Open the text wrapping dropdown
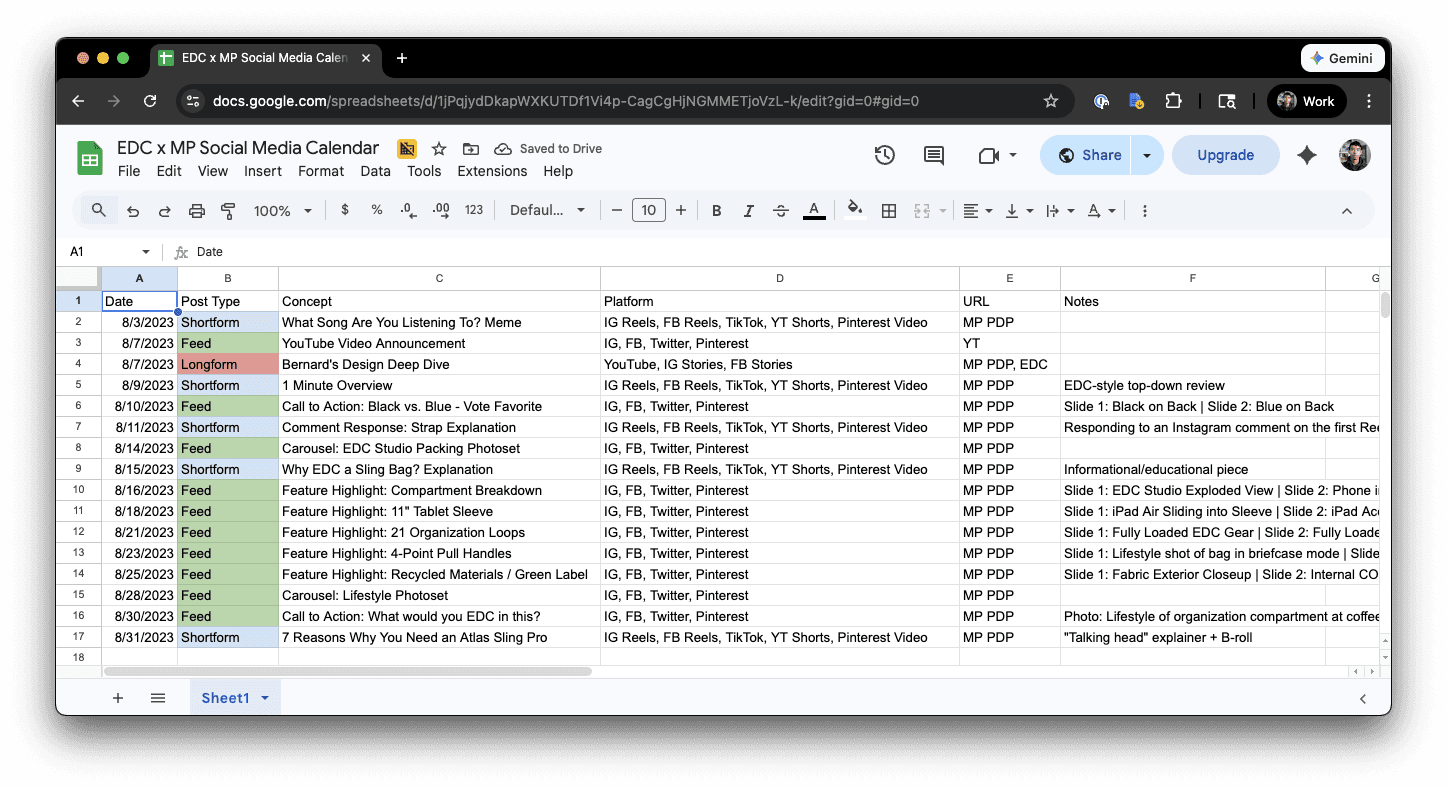1447x789 pixels. click(1060, 210)
